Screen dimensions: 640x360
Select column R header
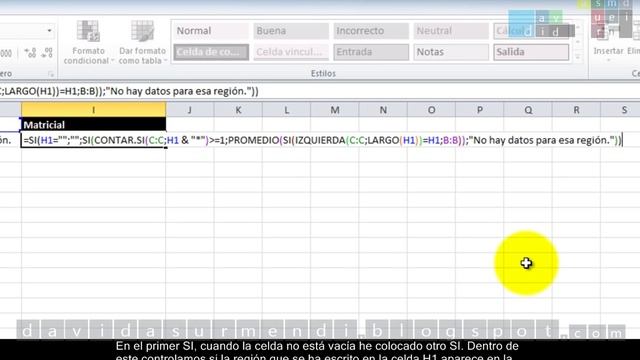[x=576, y=110]
